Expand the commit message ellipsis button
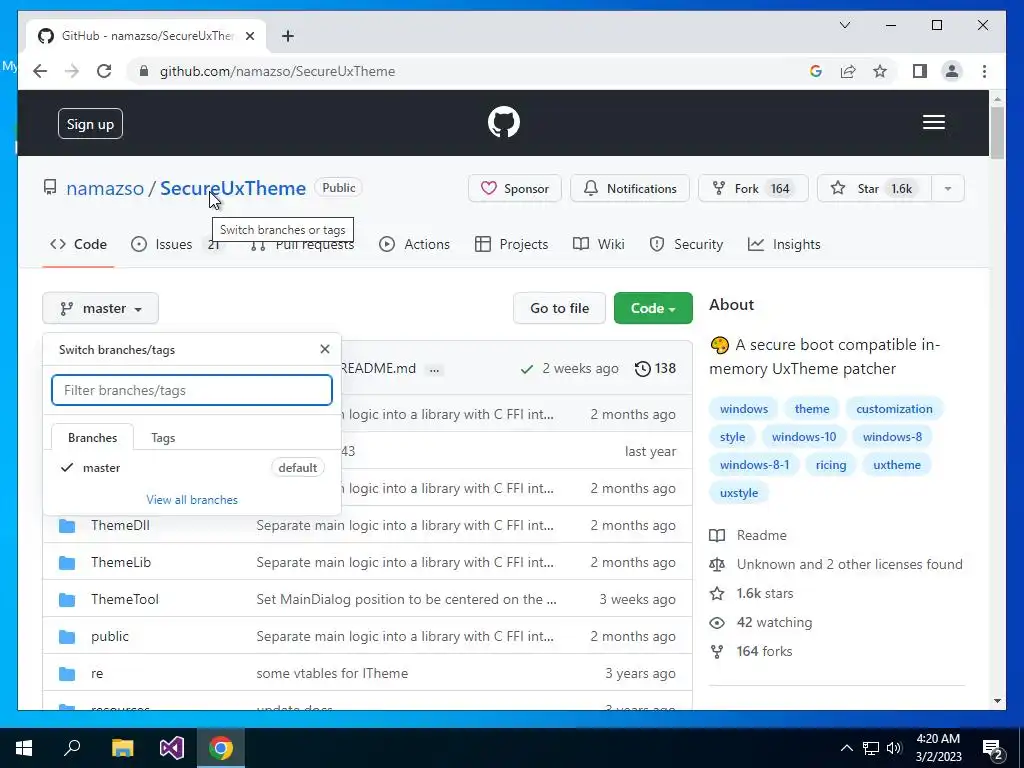Image resolution: width=1024 pixels, height=768 pixels. pyautogui.click(x=434, y=369)
